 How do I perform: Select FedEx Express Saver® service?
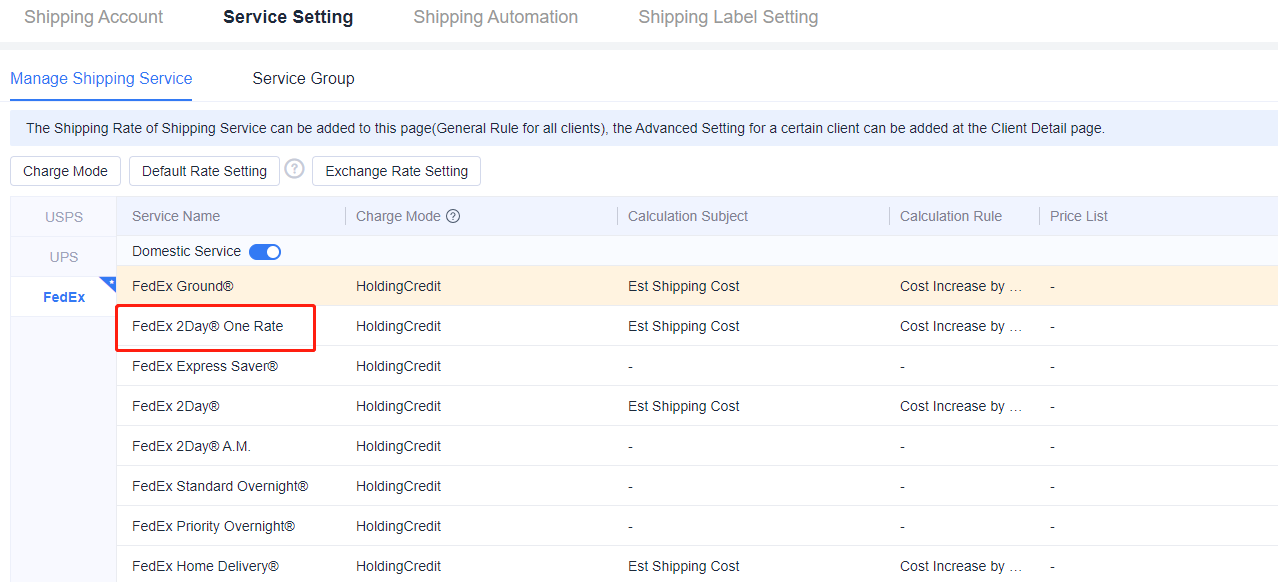tap(205, 366)
